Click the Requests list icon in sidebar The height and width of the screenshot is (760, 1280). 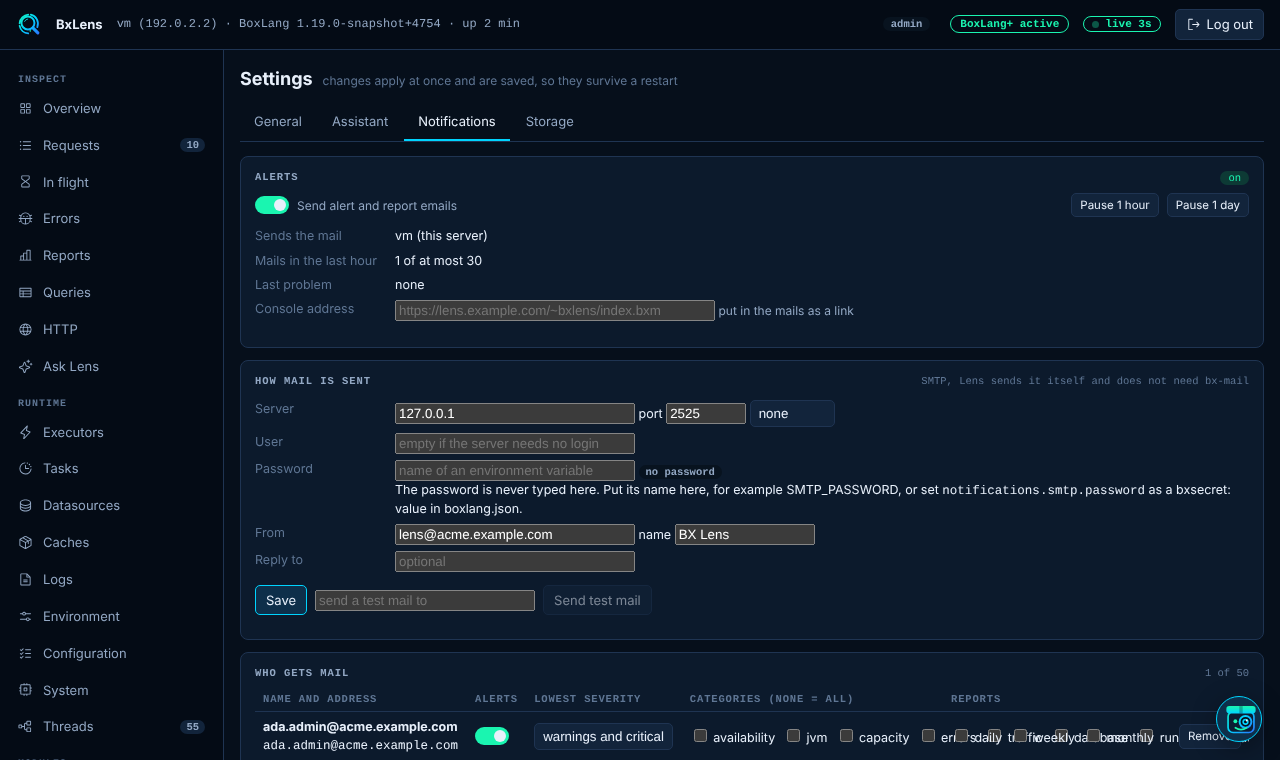pos(26,145)
